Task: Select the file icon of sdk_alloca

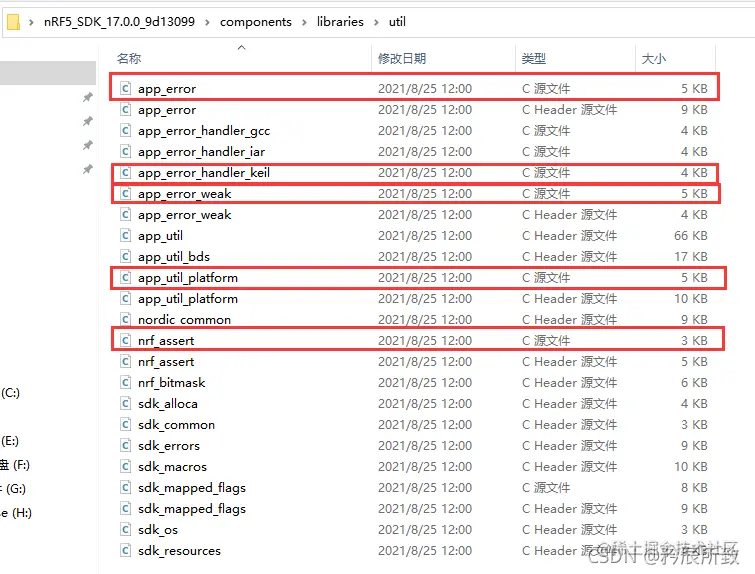Action: click(125, 404)
